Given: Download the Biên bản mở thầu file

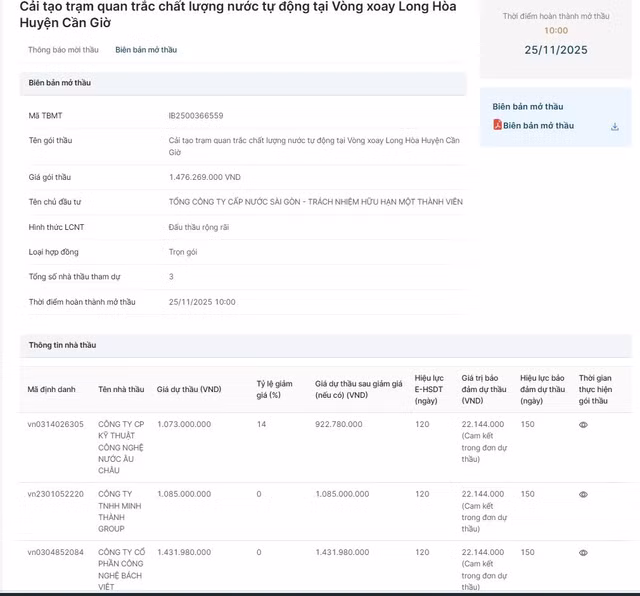Looking at the screenshot, I should pyautogui.click(x=615, y=127).
